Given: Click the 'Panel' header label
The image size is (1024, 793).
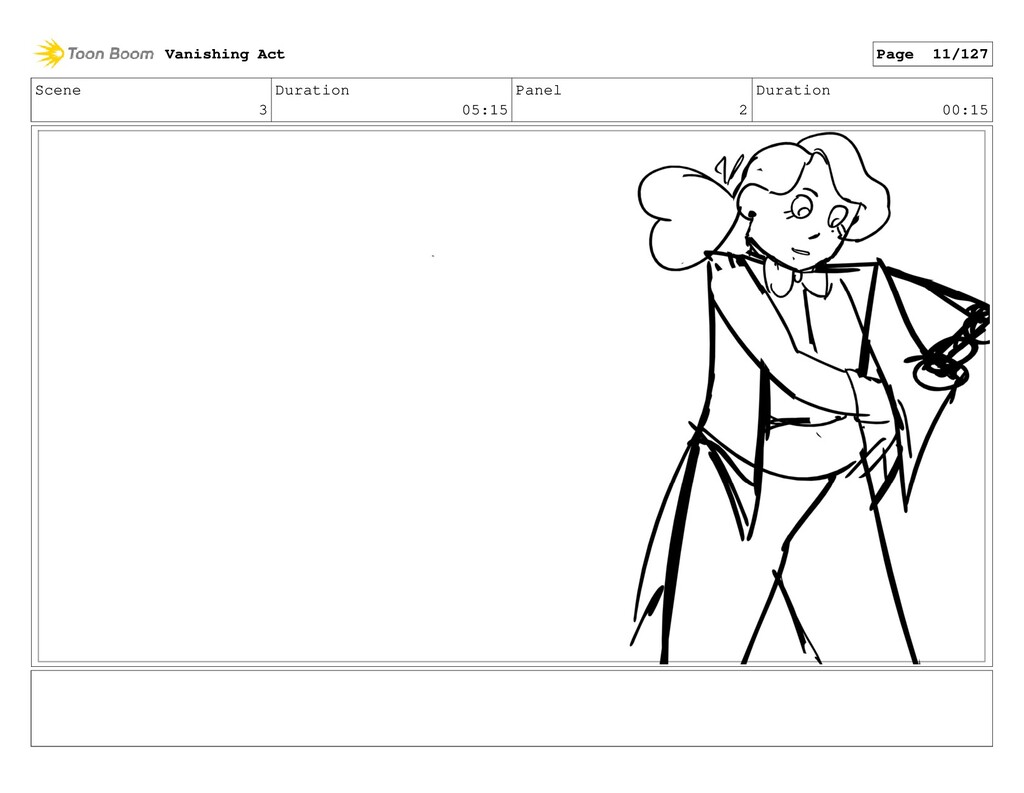Looking at the screenshot, I should click(538, 90).
